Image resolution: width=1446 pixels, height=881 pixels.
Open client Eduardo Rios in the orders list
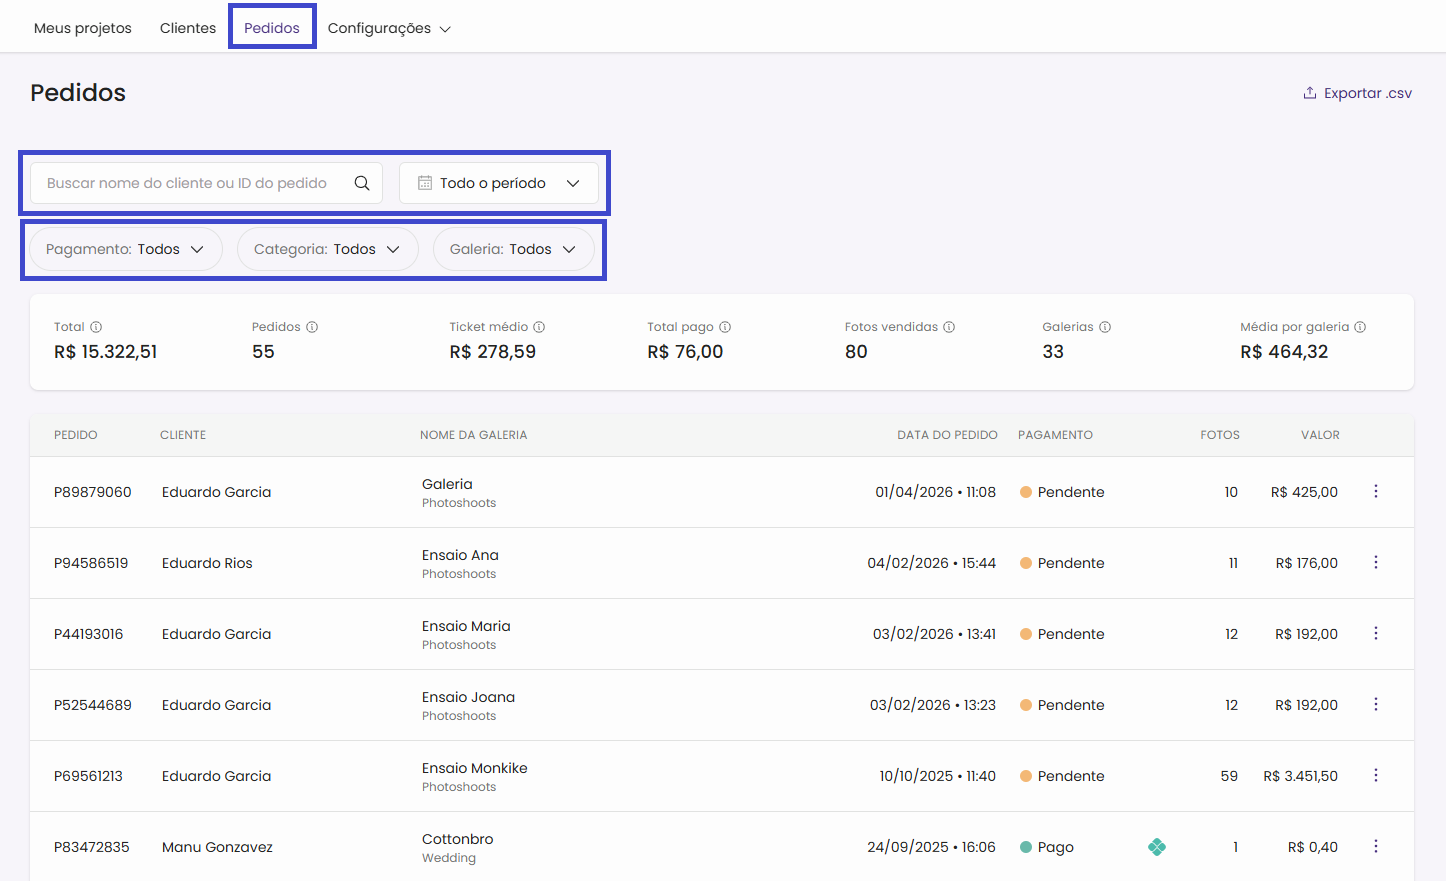tap(207, 563)
